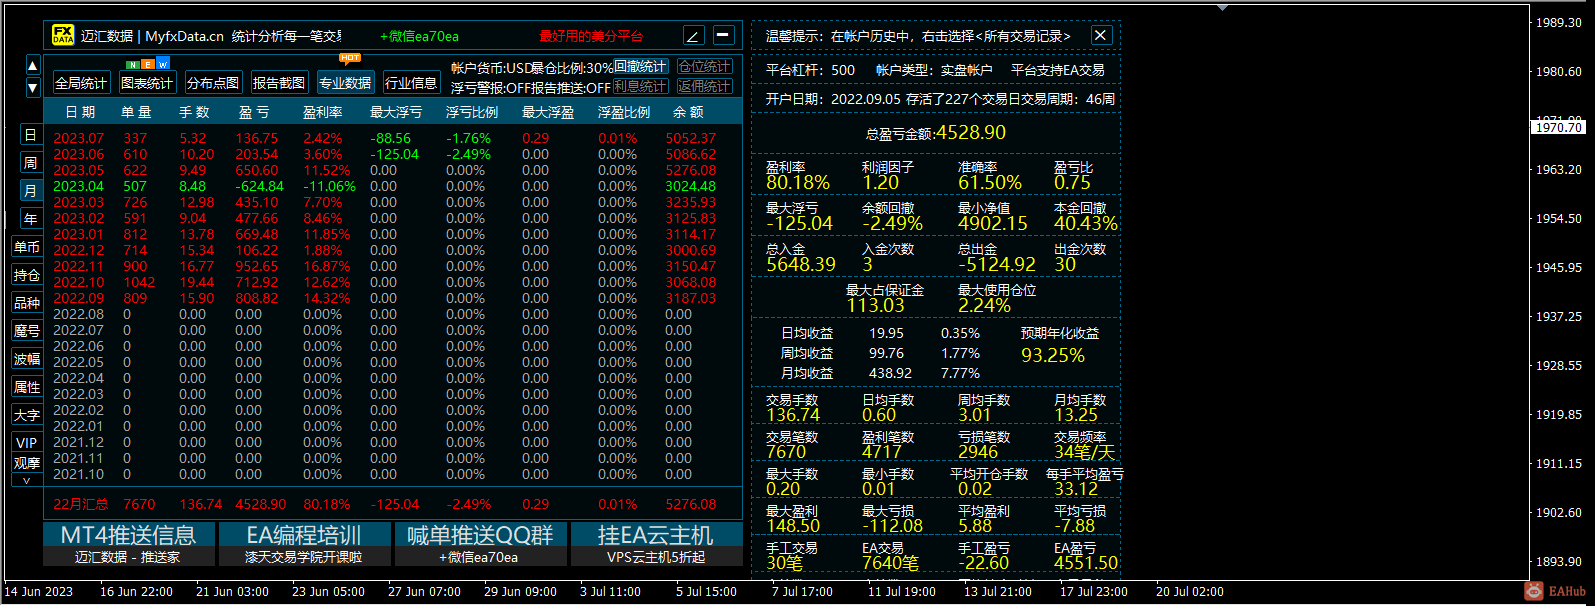This screenshot has width=1595, height=606.
Task: Click the 盈利率 value 80.18%
Action: (x=798, y=183)
